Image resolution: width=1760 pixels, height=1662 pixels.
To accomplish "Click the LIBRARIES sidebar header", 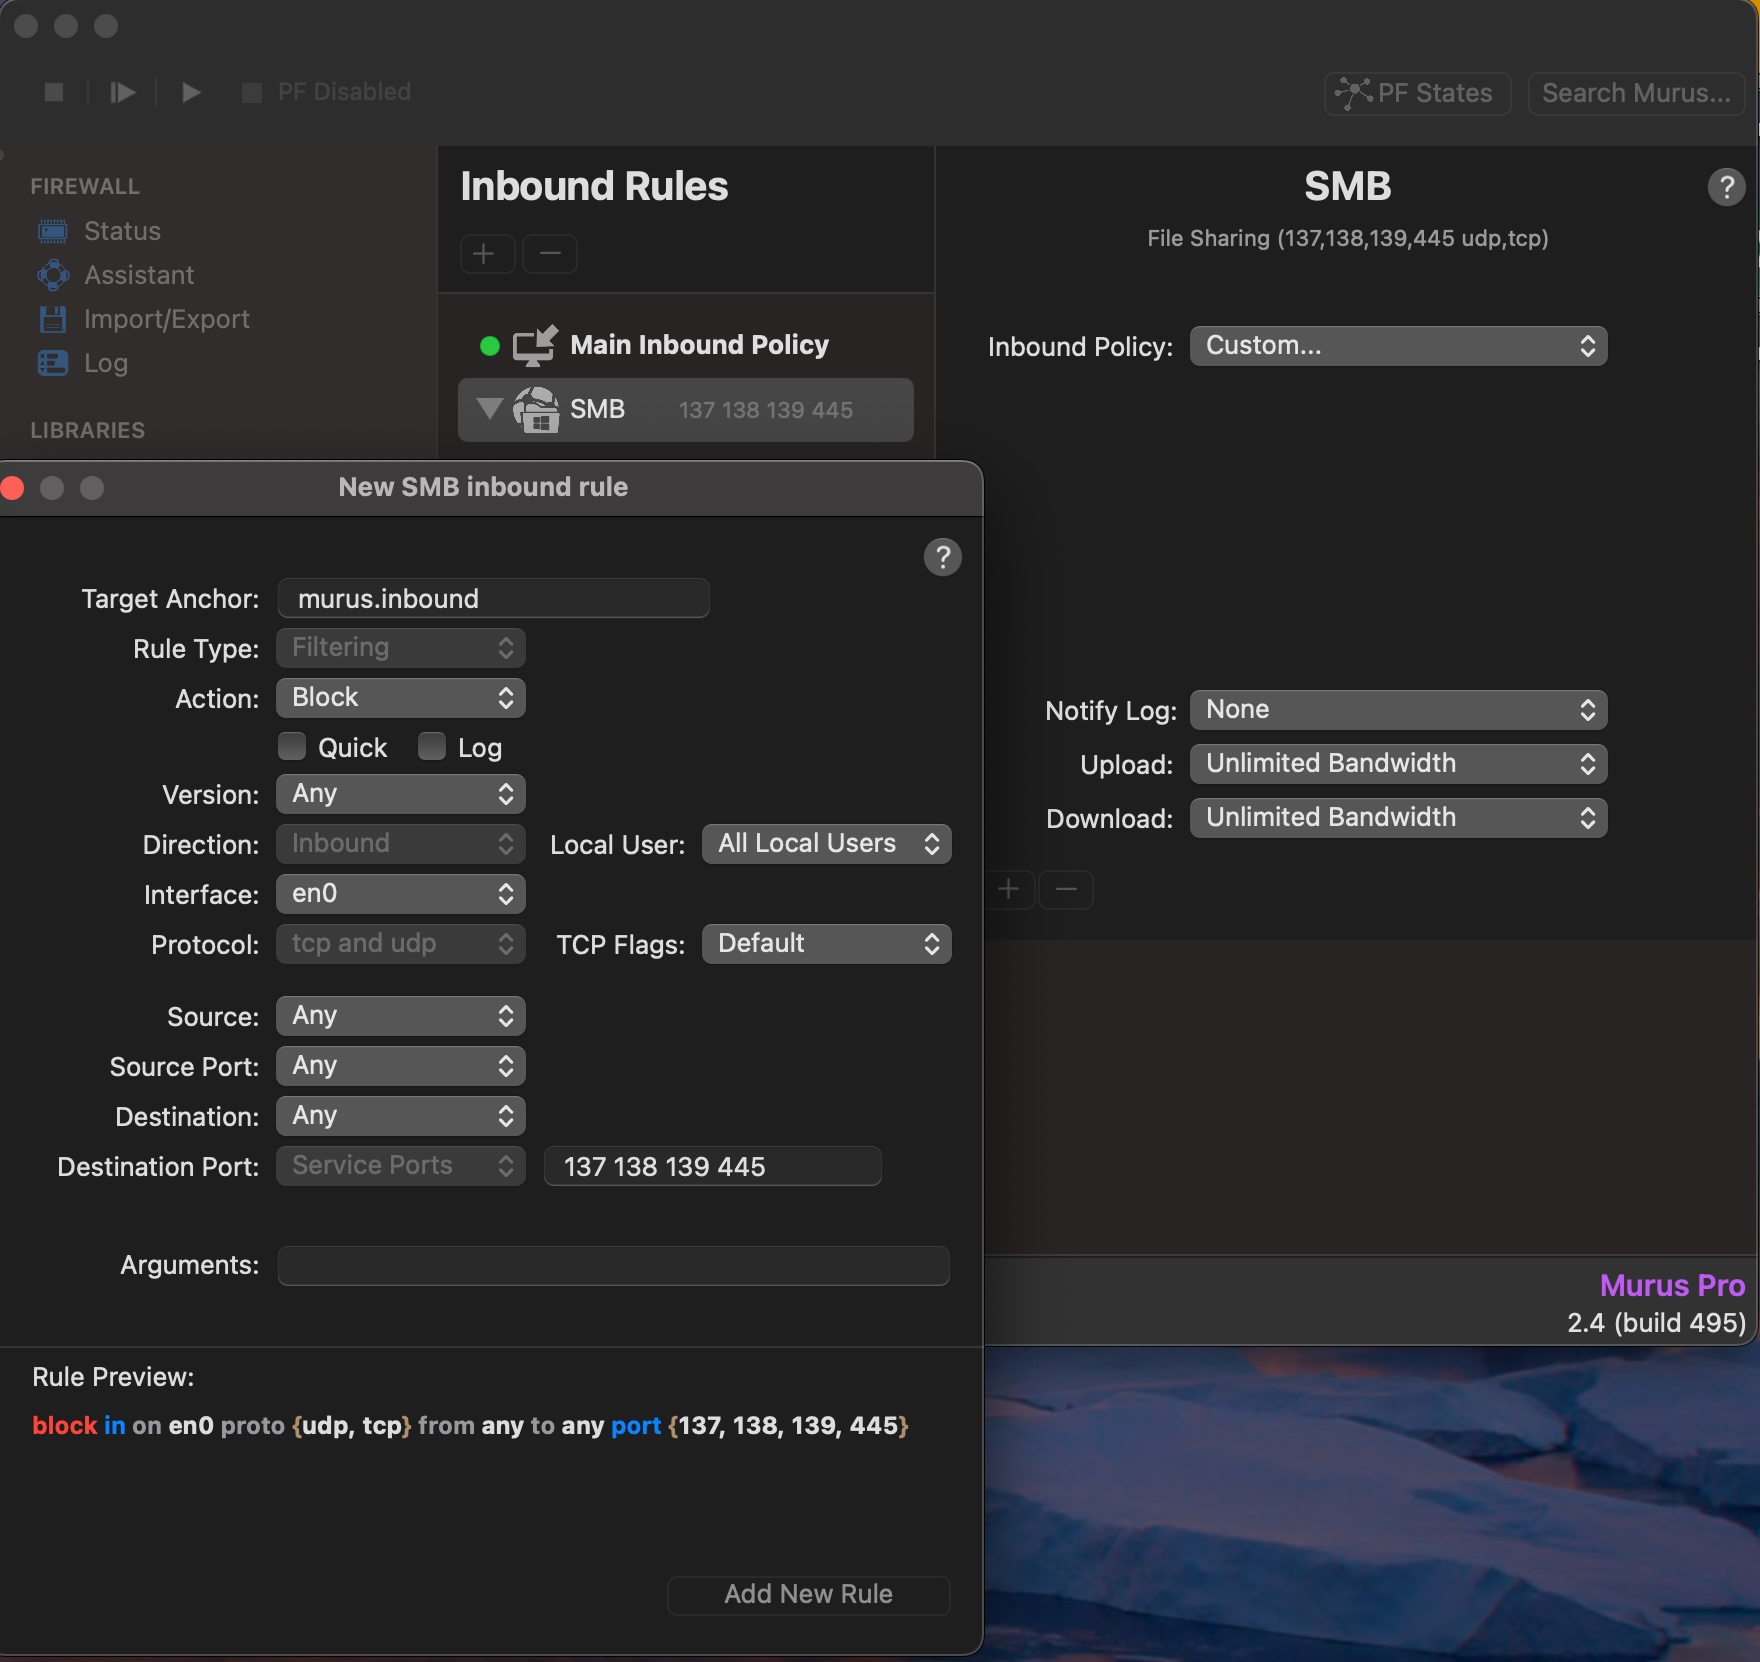I will coord(88,430).
